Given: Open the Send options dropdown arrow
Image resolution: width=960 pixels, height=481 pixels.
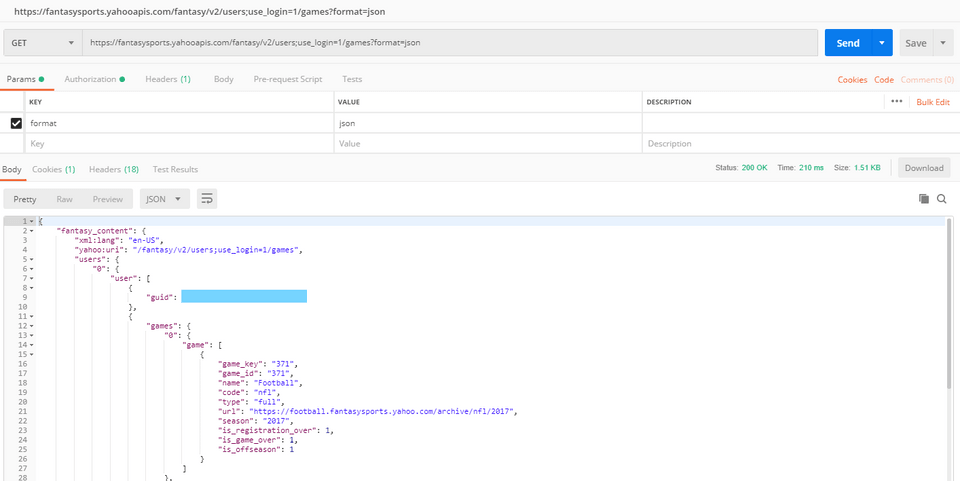Looking at the screenshot, I should (882, 43).
